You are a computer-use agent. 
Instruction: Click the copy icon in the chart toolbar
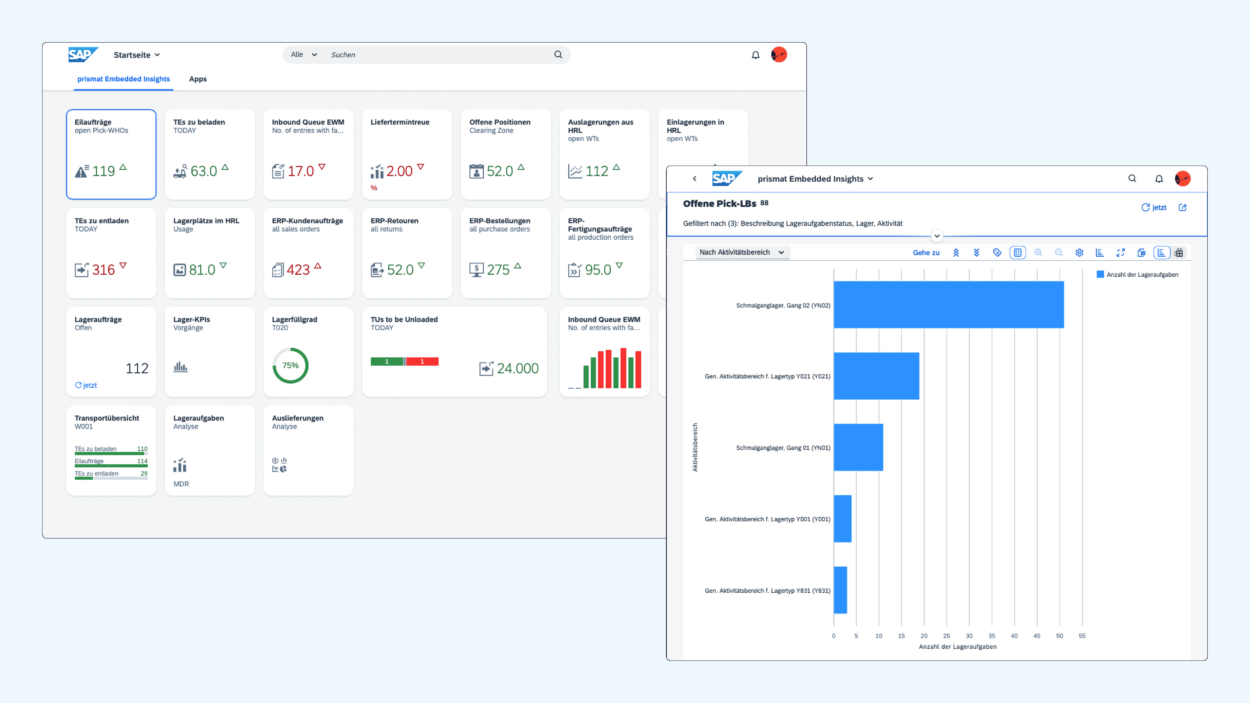tap(1141, 252)
